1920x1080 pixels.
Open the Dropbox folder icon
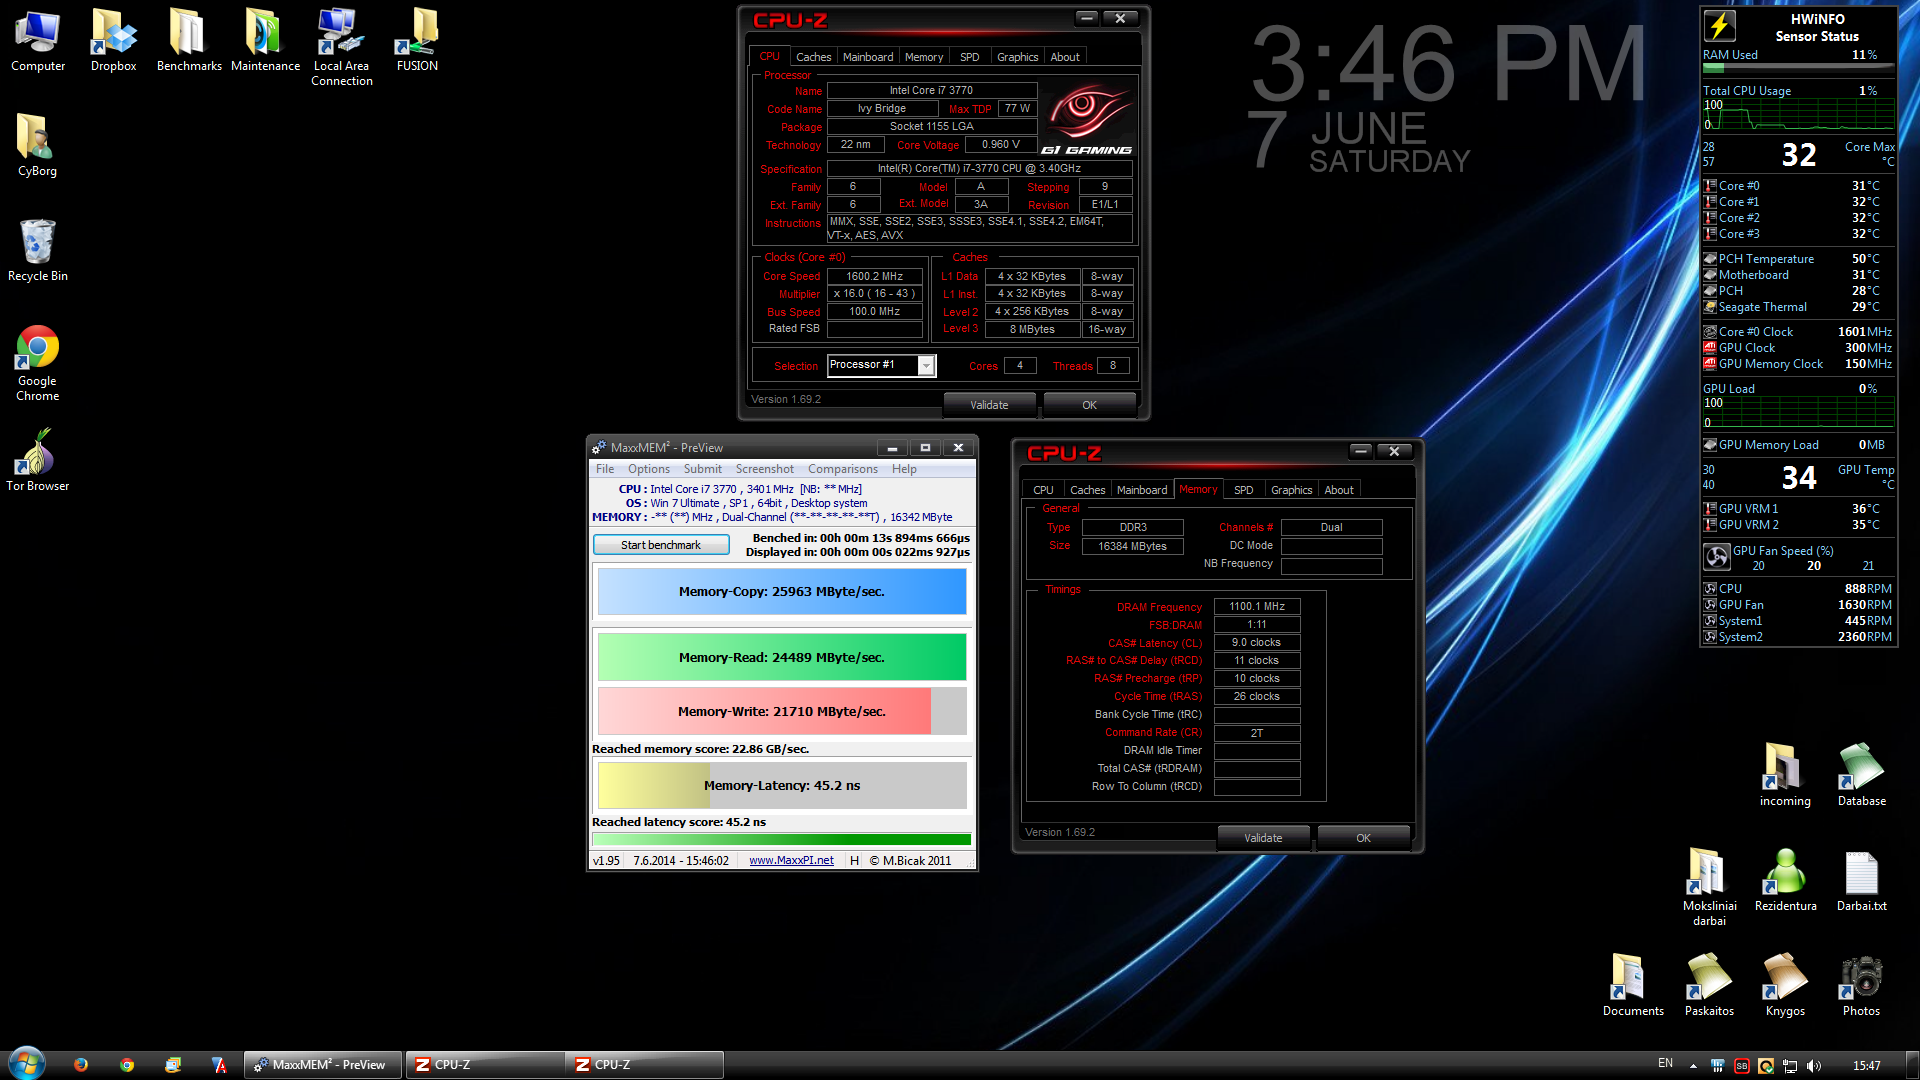click(x=114, y=40)
